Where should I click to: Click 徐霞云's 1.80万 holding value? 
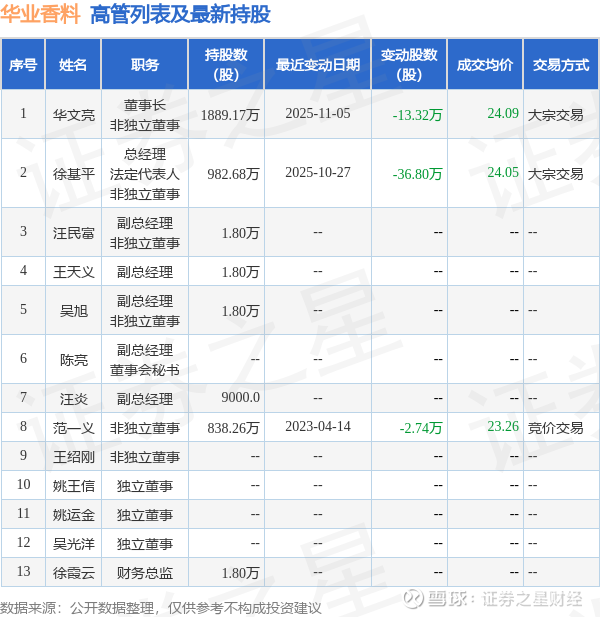point(240,573)
